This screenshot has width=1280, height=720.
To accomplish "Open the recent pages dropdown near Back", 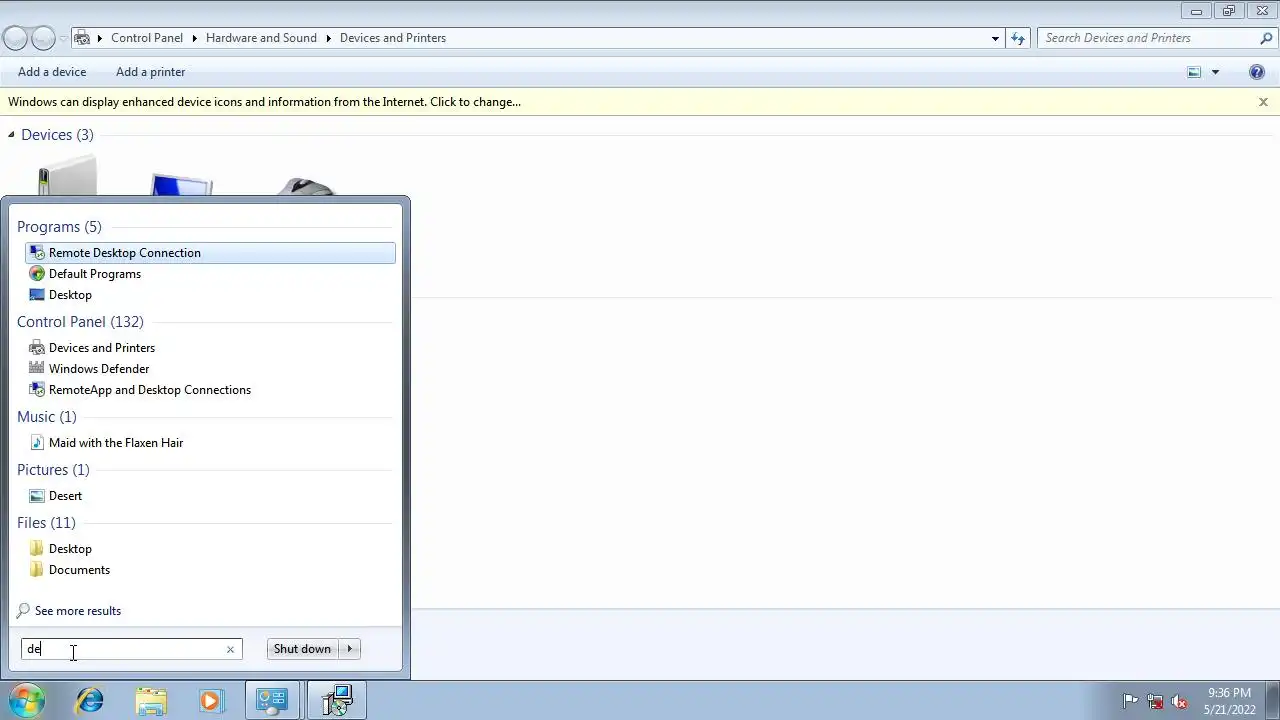I will (63, 38).
